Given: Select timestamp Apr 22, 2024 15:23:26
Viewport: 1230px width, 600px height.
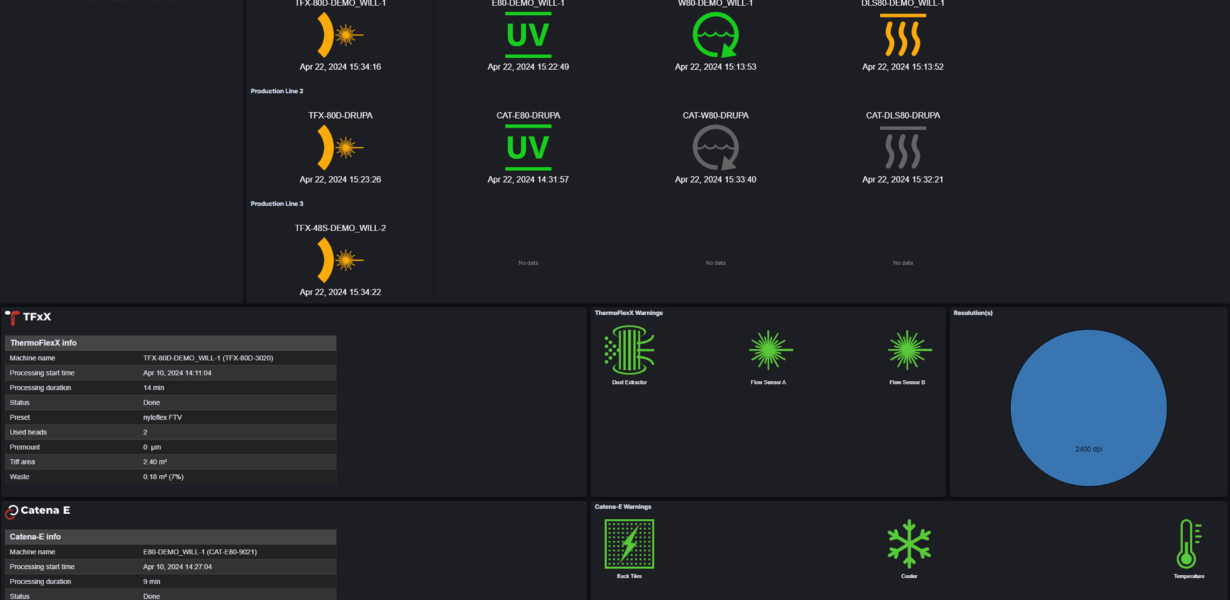Looking at the screenshot, I should pos(340,180).
